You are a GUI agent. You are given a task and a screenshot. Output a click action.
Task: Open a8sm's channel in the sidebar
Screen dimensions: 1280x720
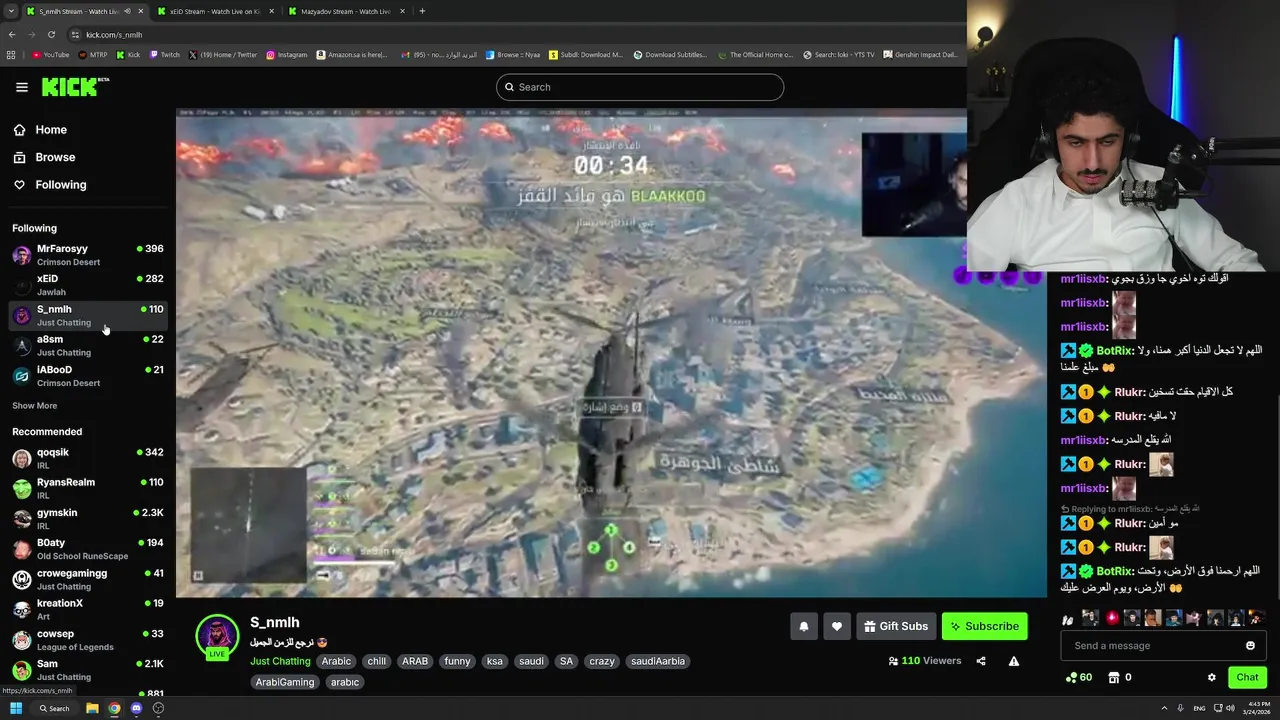pyautogui.click(x=88, y=345)
